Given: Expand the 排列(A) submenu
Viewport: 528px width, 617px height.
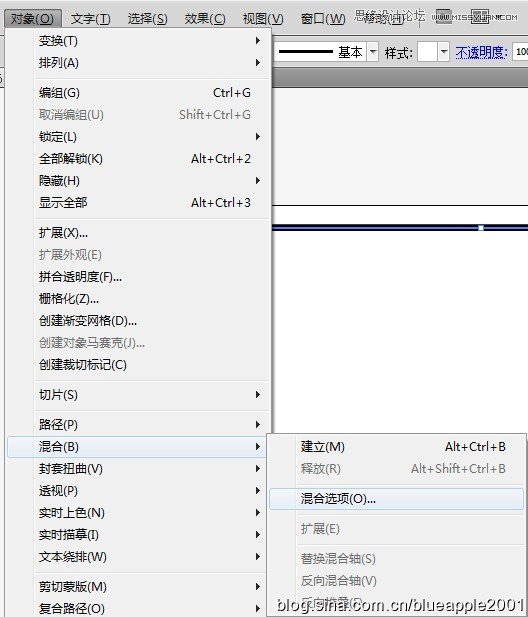Looking at the screenshot, I should tap(151, 63).
